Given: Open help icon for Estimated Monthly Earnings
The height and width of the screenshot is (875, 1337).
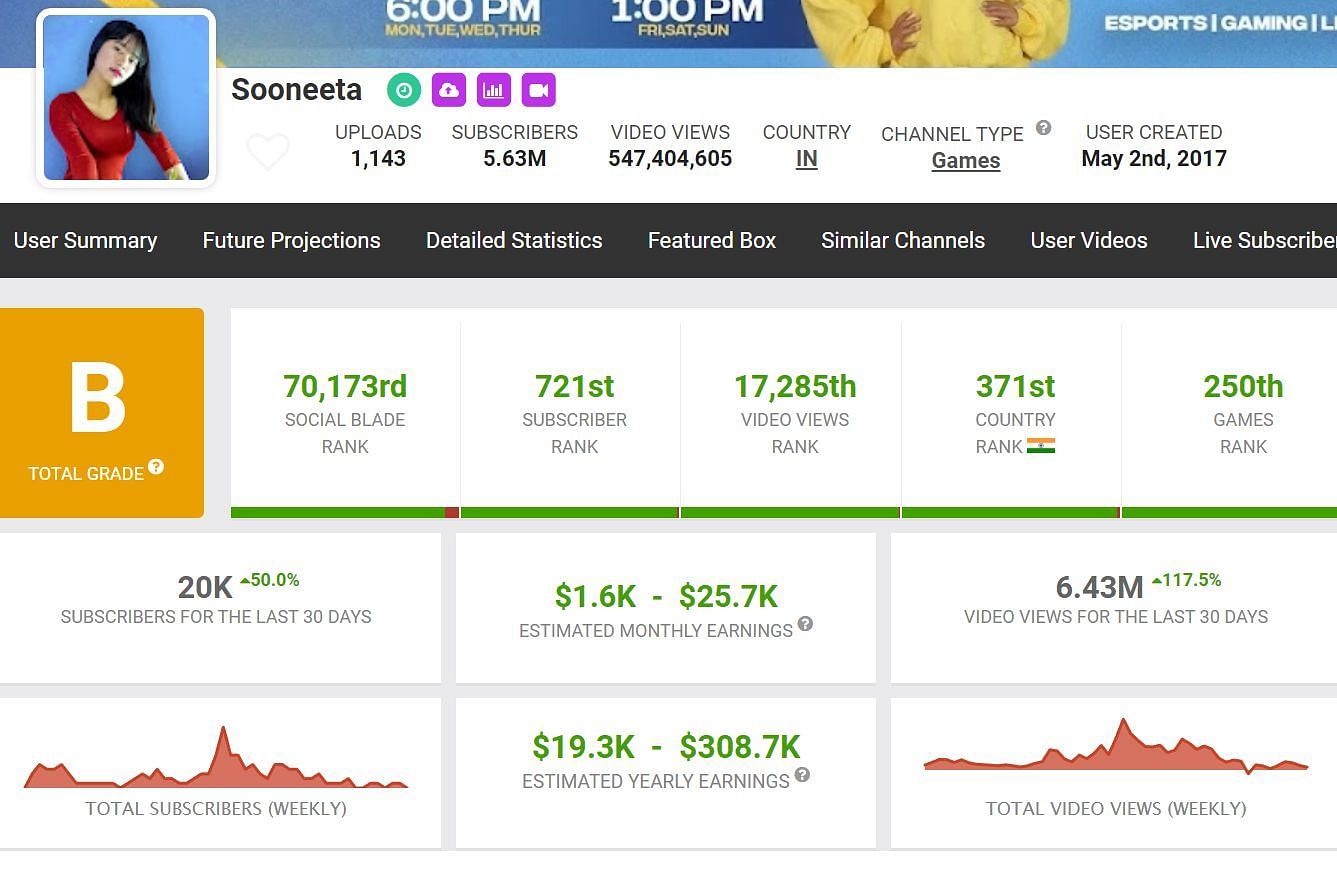Looking at the screenshot, I should pos(805,624).
